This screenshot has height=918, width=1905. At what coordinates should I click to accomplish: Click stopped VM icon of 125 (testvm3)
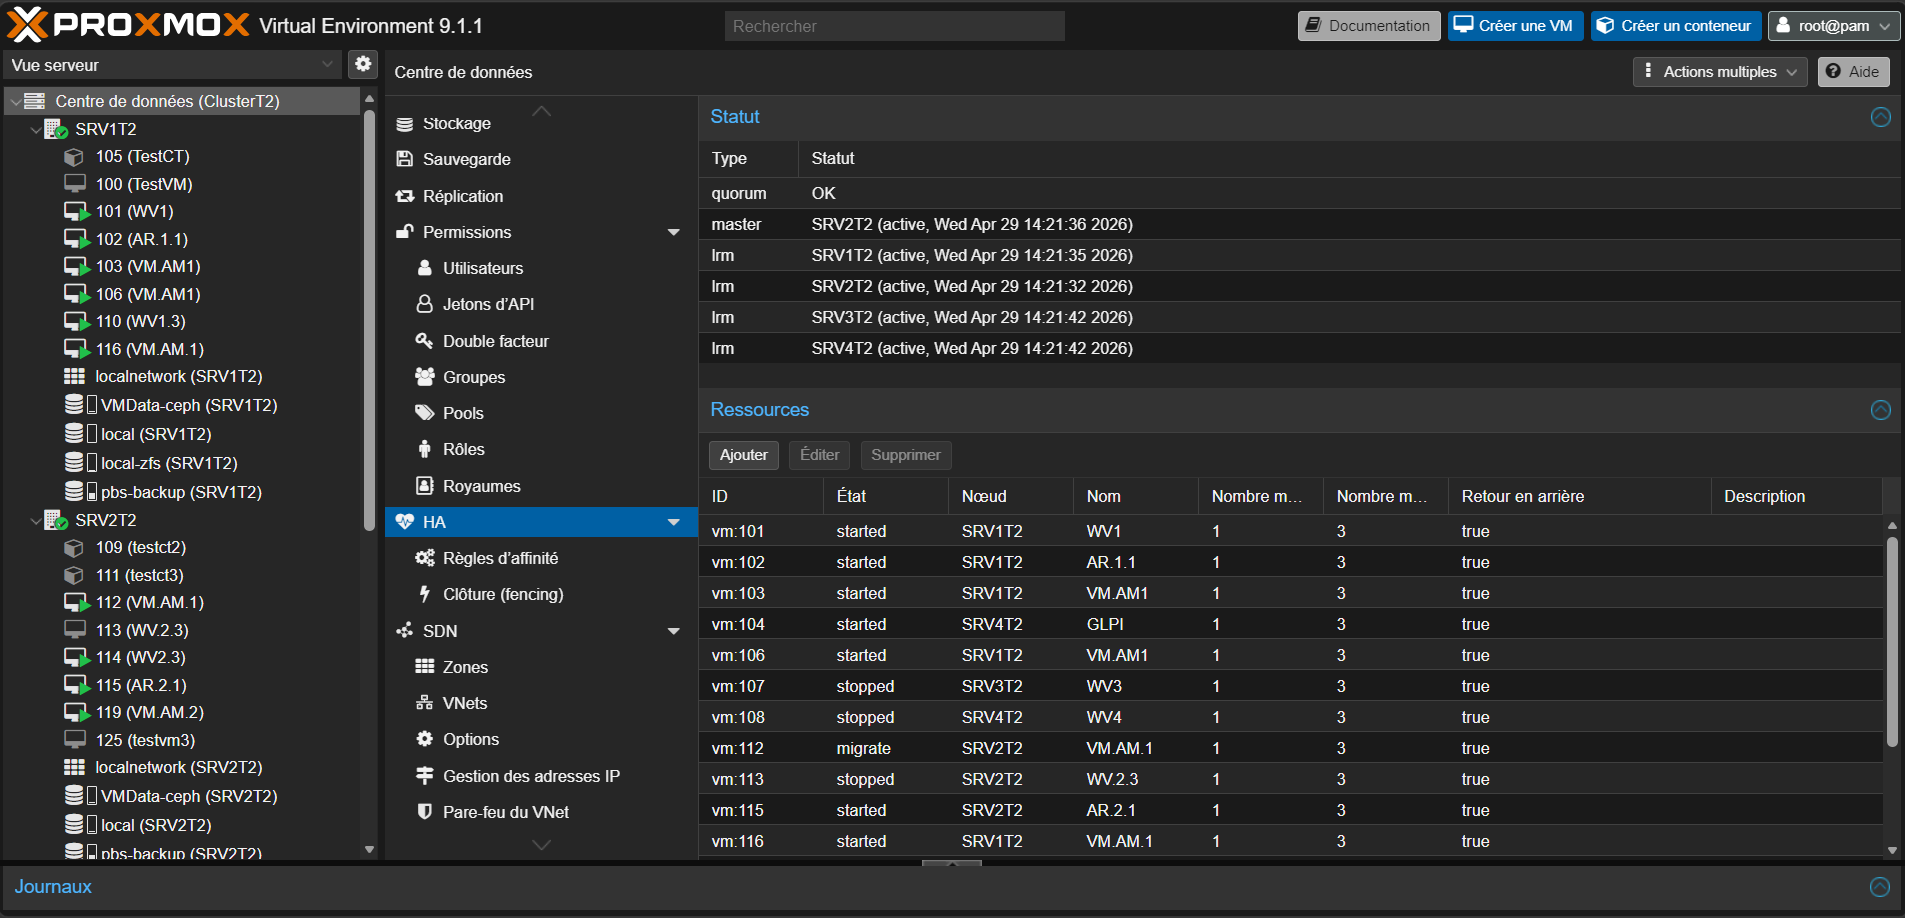pyautogui.click(x=74, y=740)
